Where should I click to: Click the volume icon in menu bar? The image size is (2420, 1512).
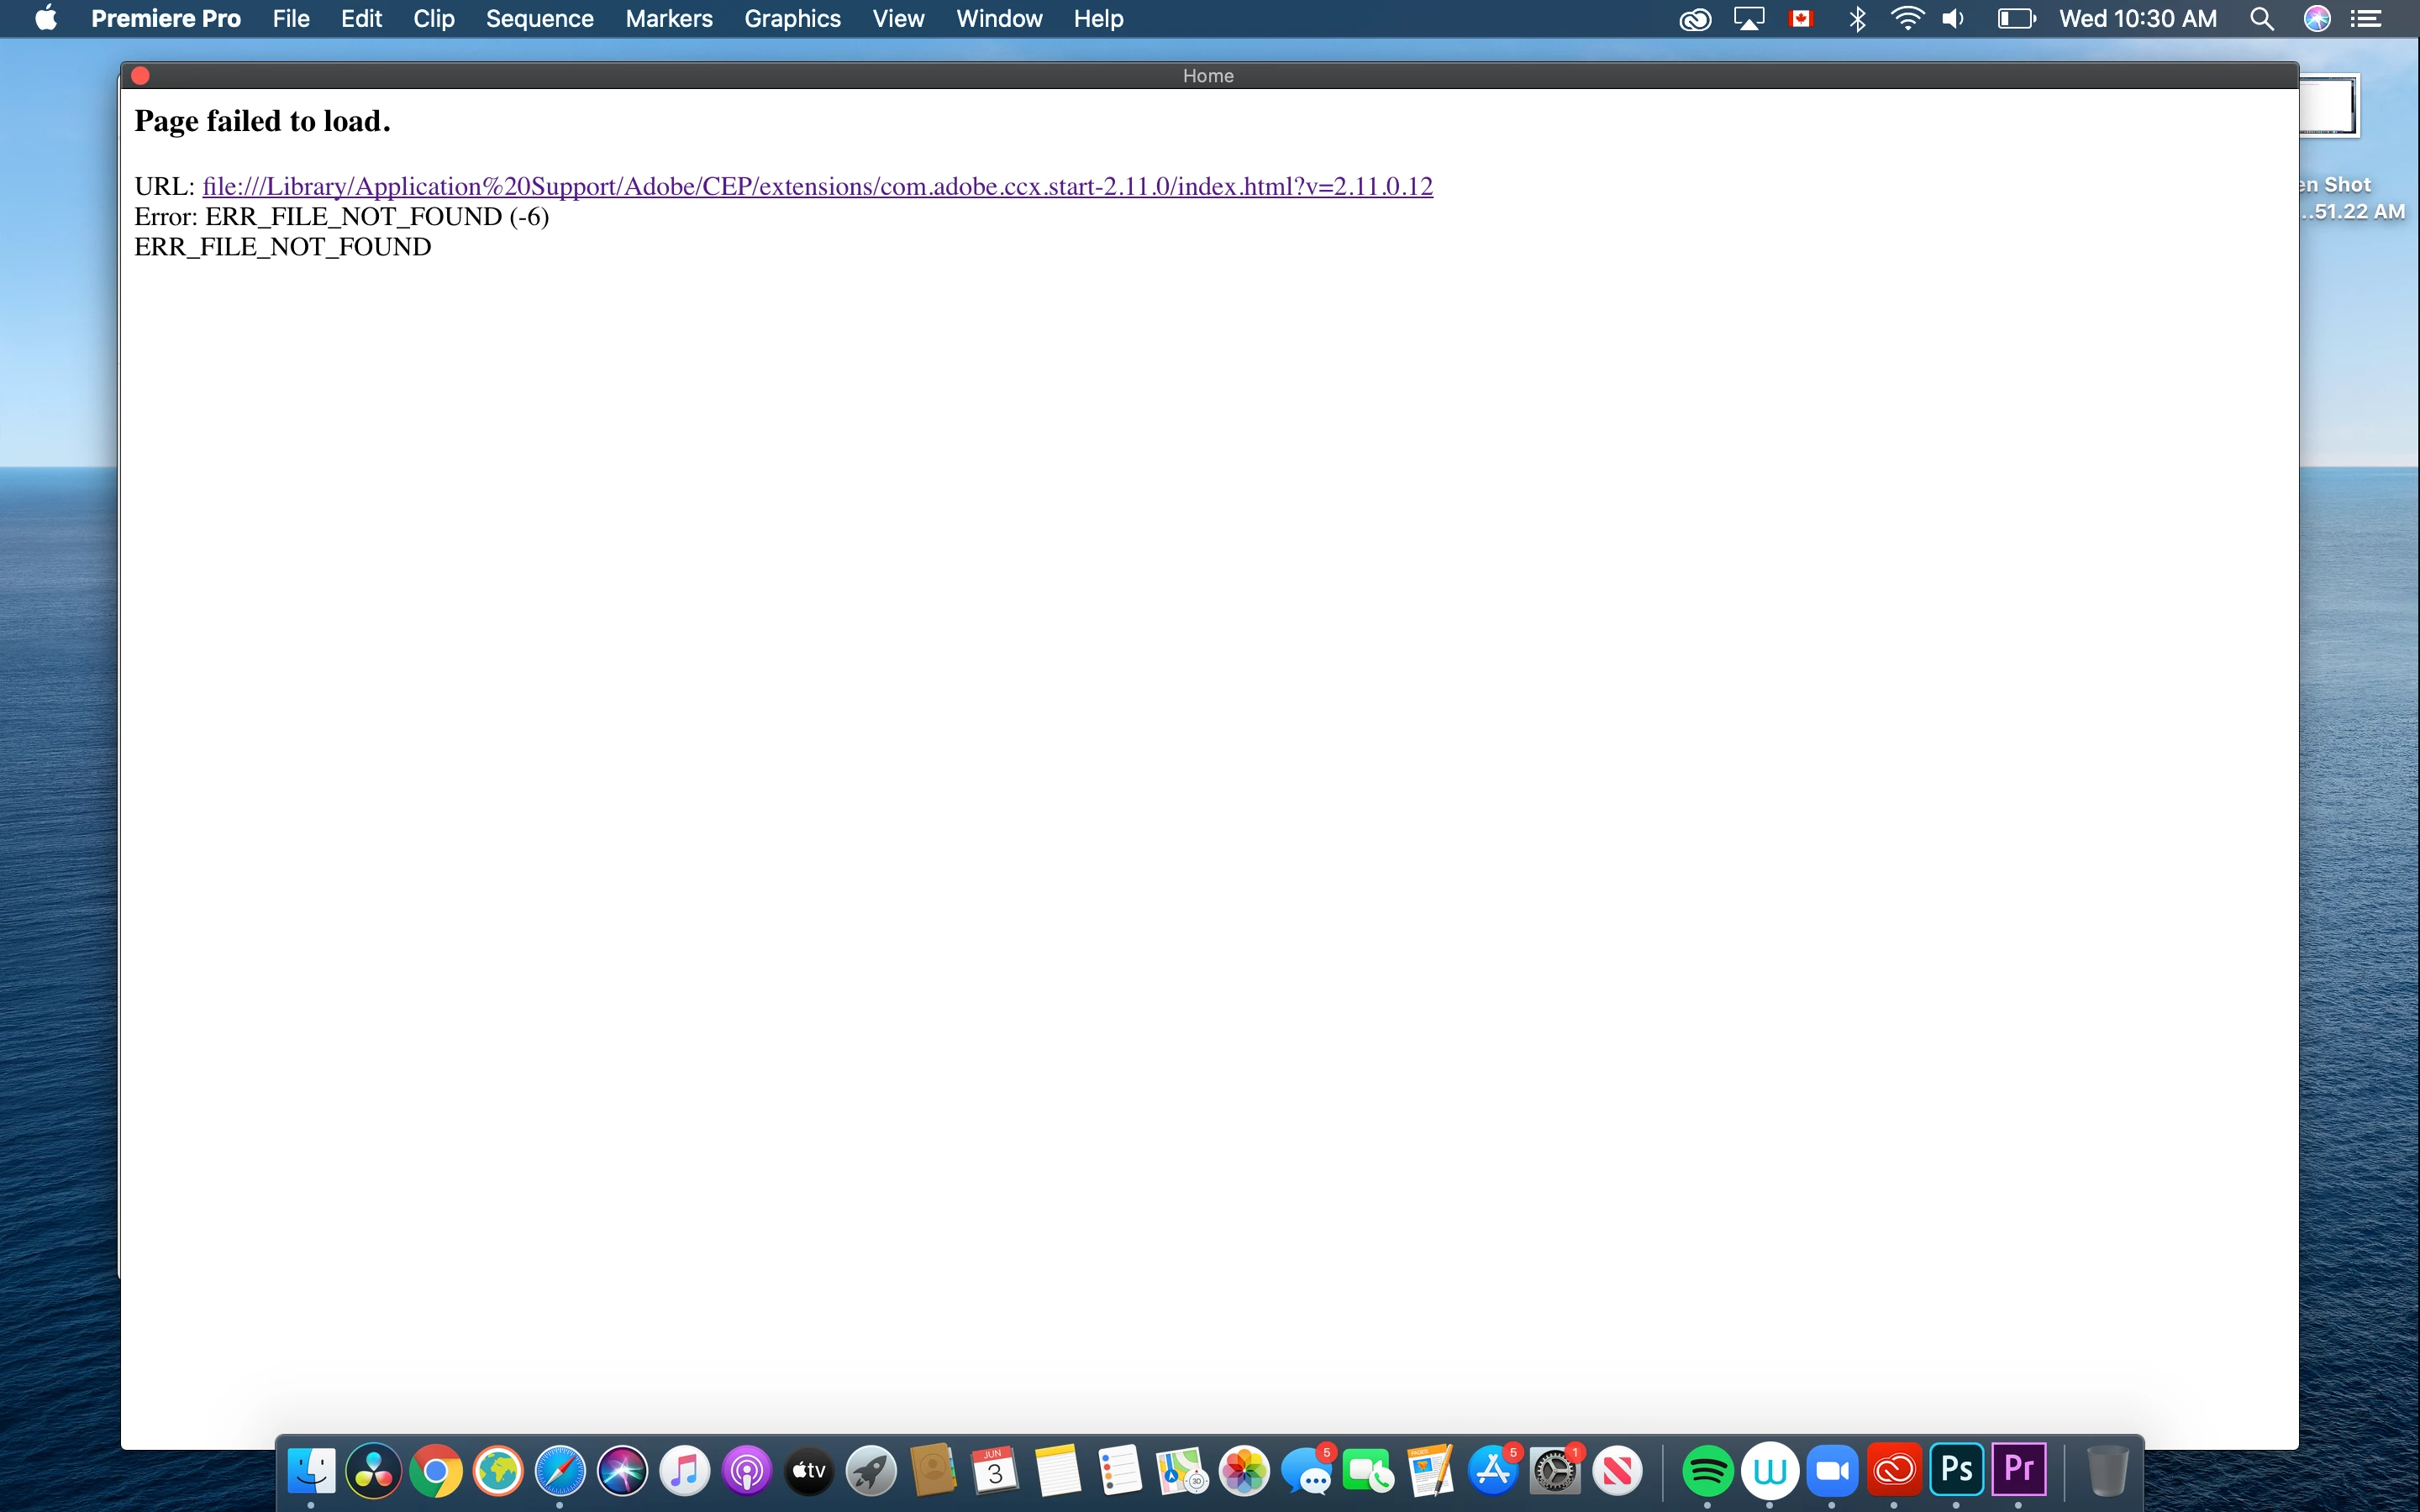click(x=1953, y=19)
